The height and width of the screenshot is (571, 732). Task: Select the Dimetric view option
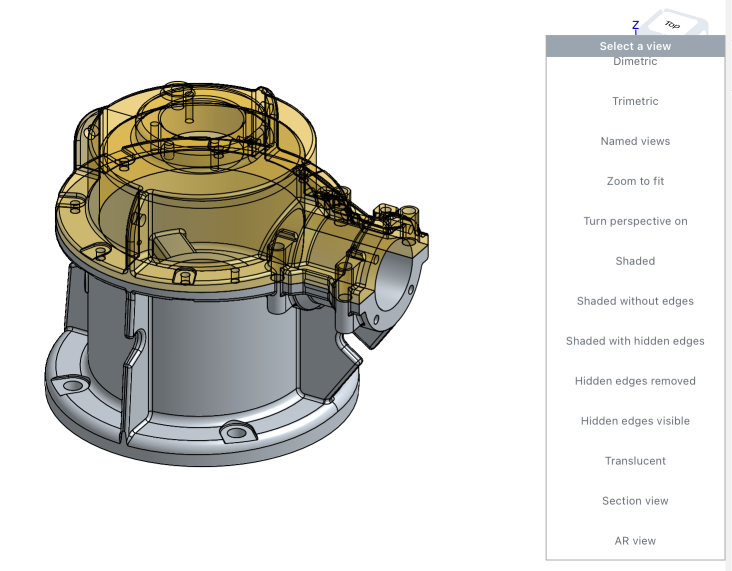point(635,62)
